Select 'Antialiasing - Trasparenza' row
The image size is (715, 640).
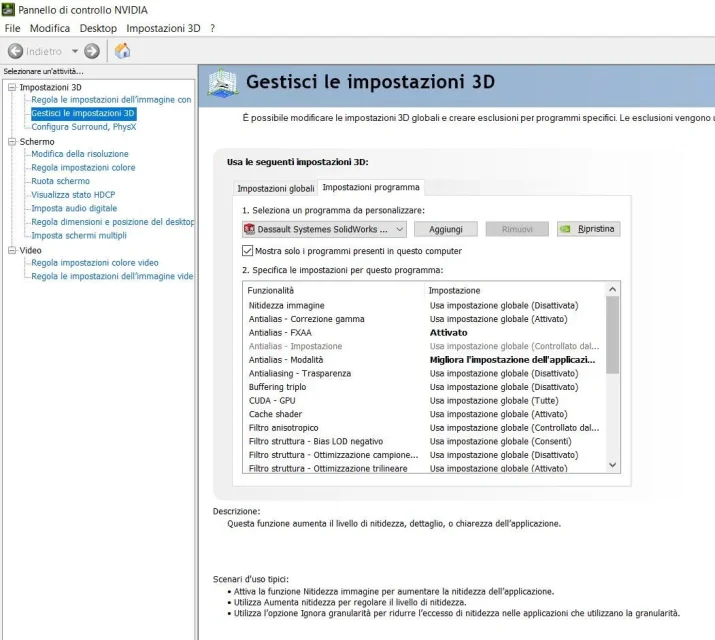tap(424, 373)
